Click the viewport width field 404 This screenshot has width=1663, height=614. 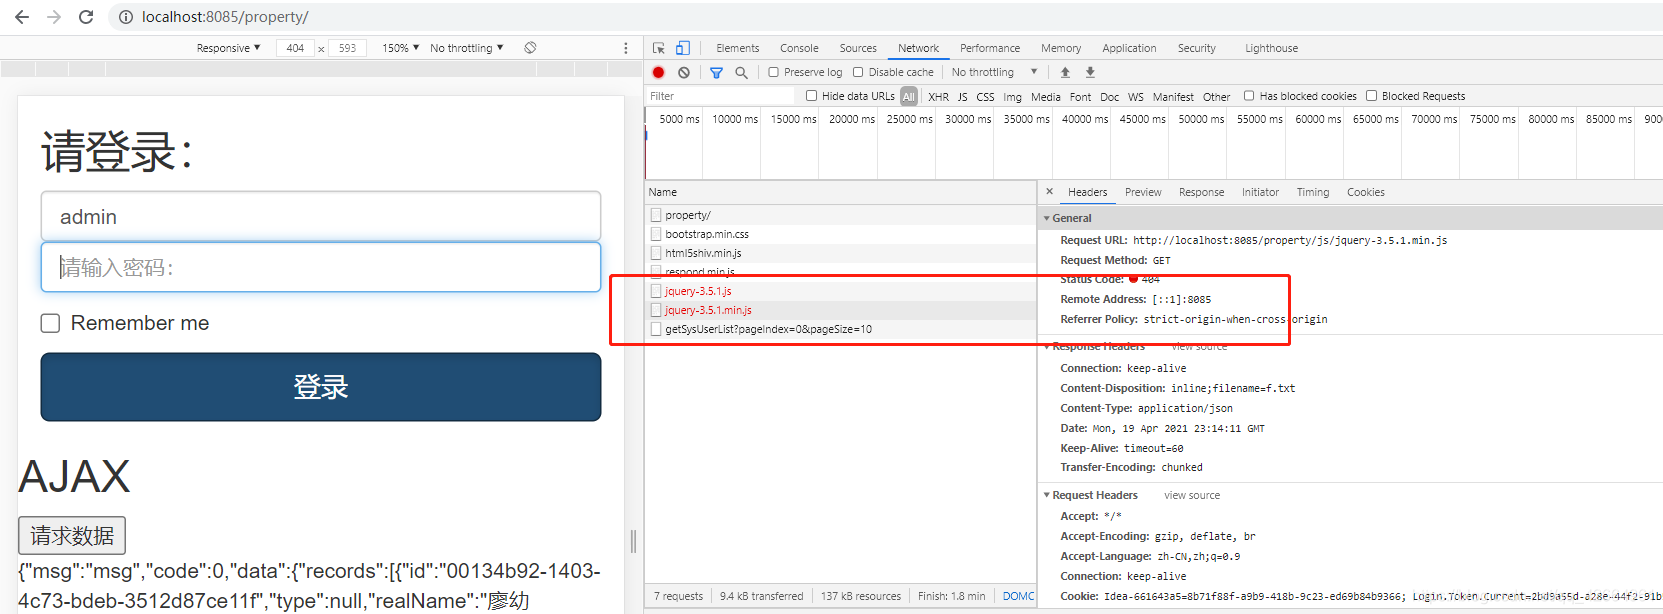(295, 48)
